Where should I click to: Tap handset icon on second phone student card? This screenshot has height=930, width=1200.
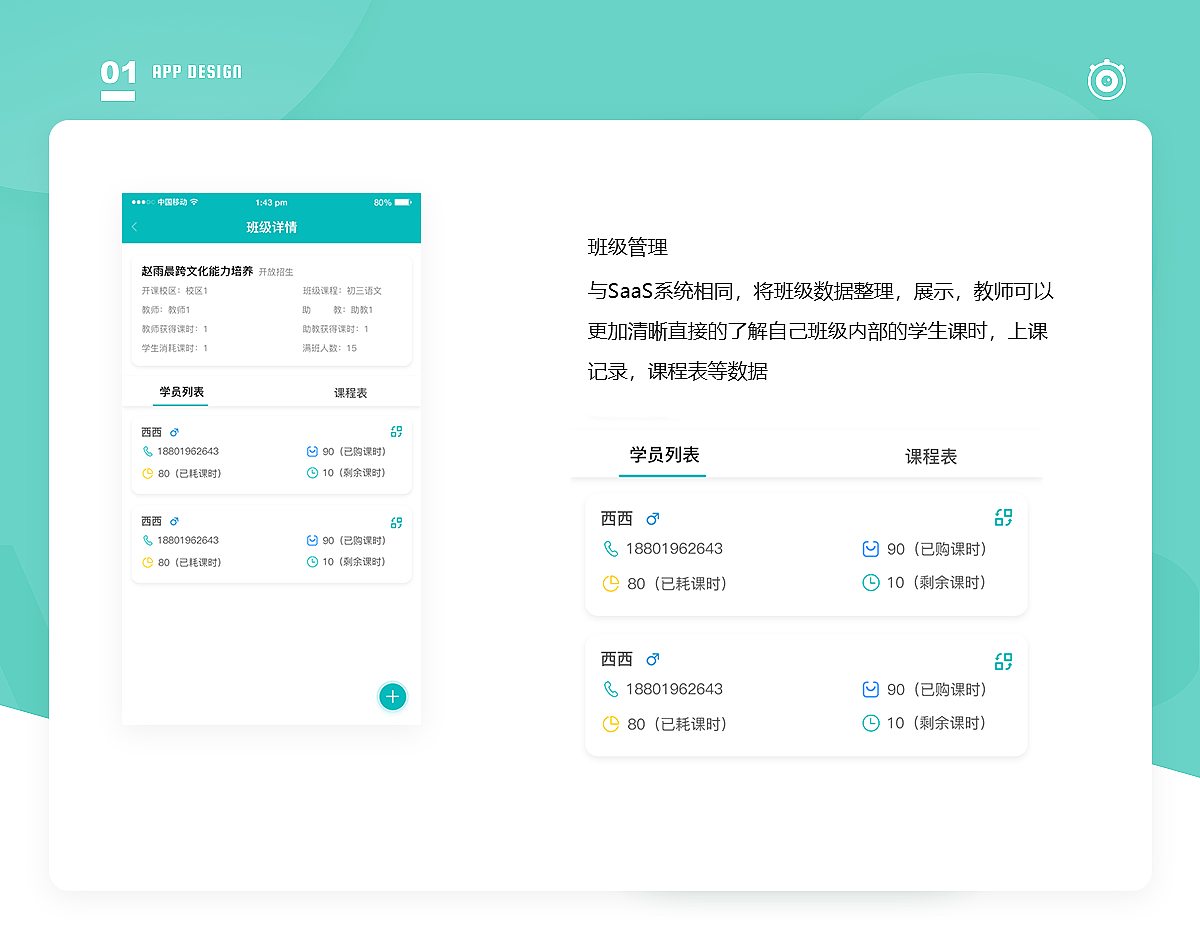pyautogui.click(x=148, y=540)
